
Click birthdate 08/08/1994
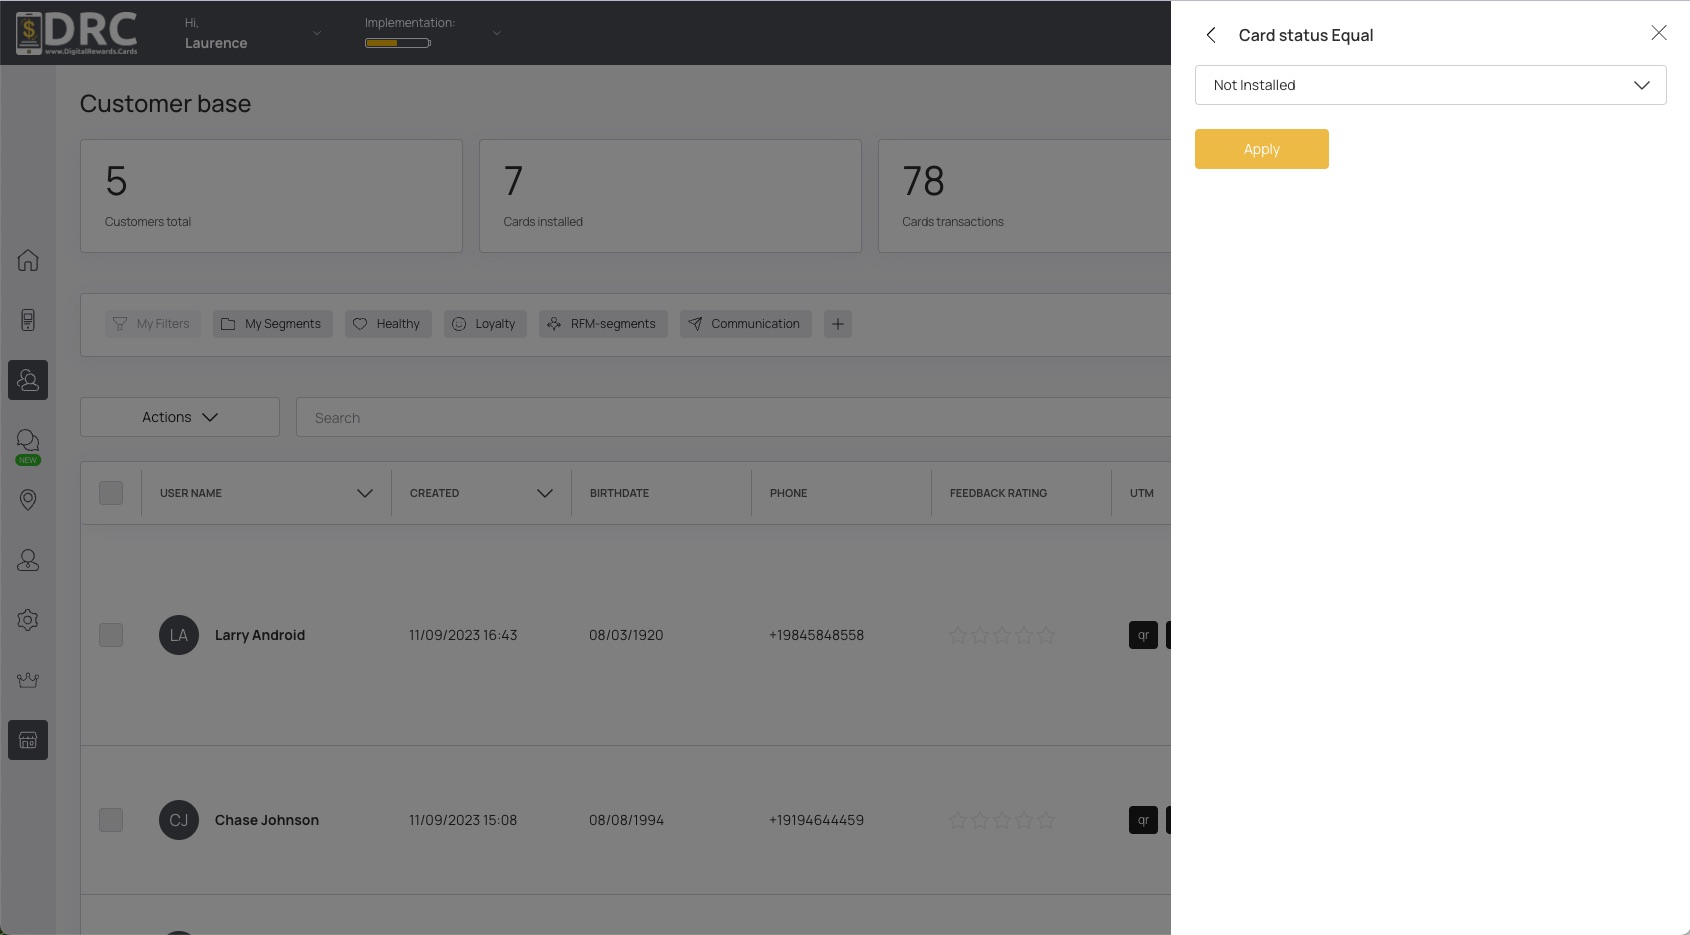(626, 820)
